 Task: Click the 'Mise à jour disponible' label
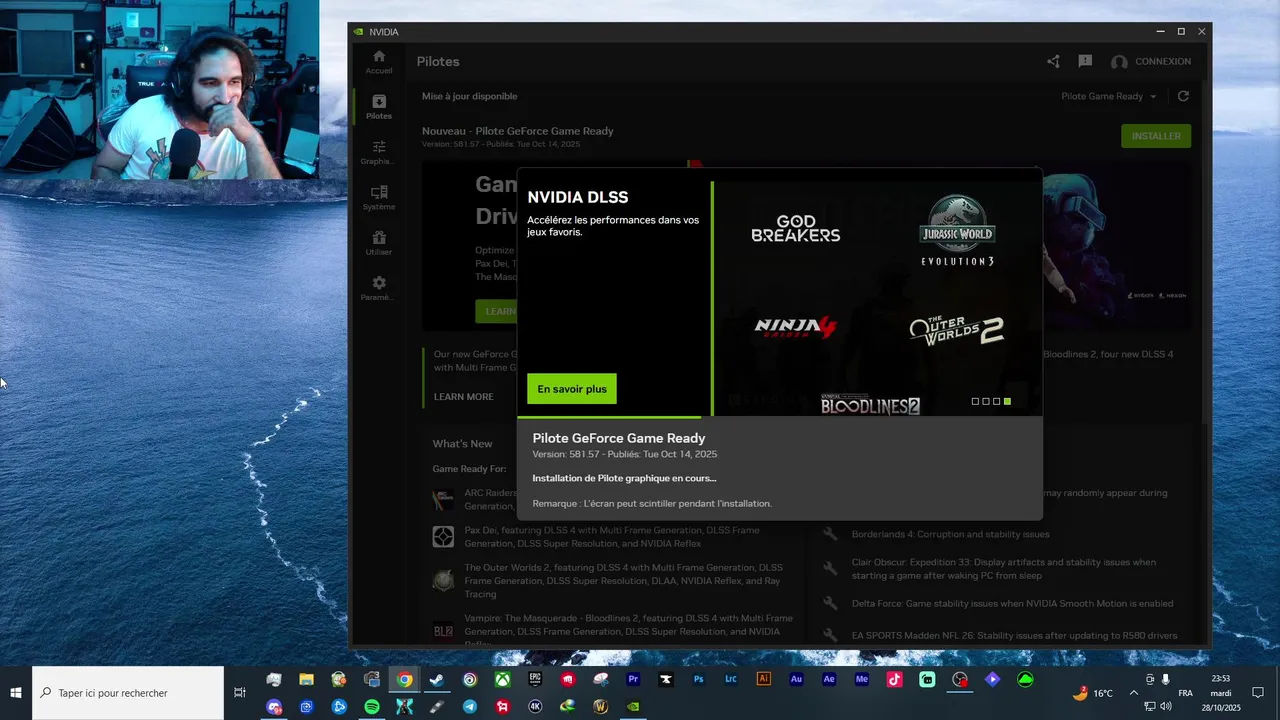point(470,96)
